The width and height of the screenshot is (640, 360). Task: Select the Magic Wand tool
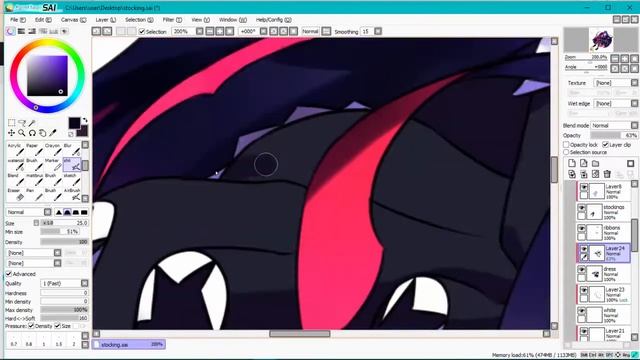[32, 122]
